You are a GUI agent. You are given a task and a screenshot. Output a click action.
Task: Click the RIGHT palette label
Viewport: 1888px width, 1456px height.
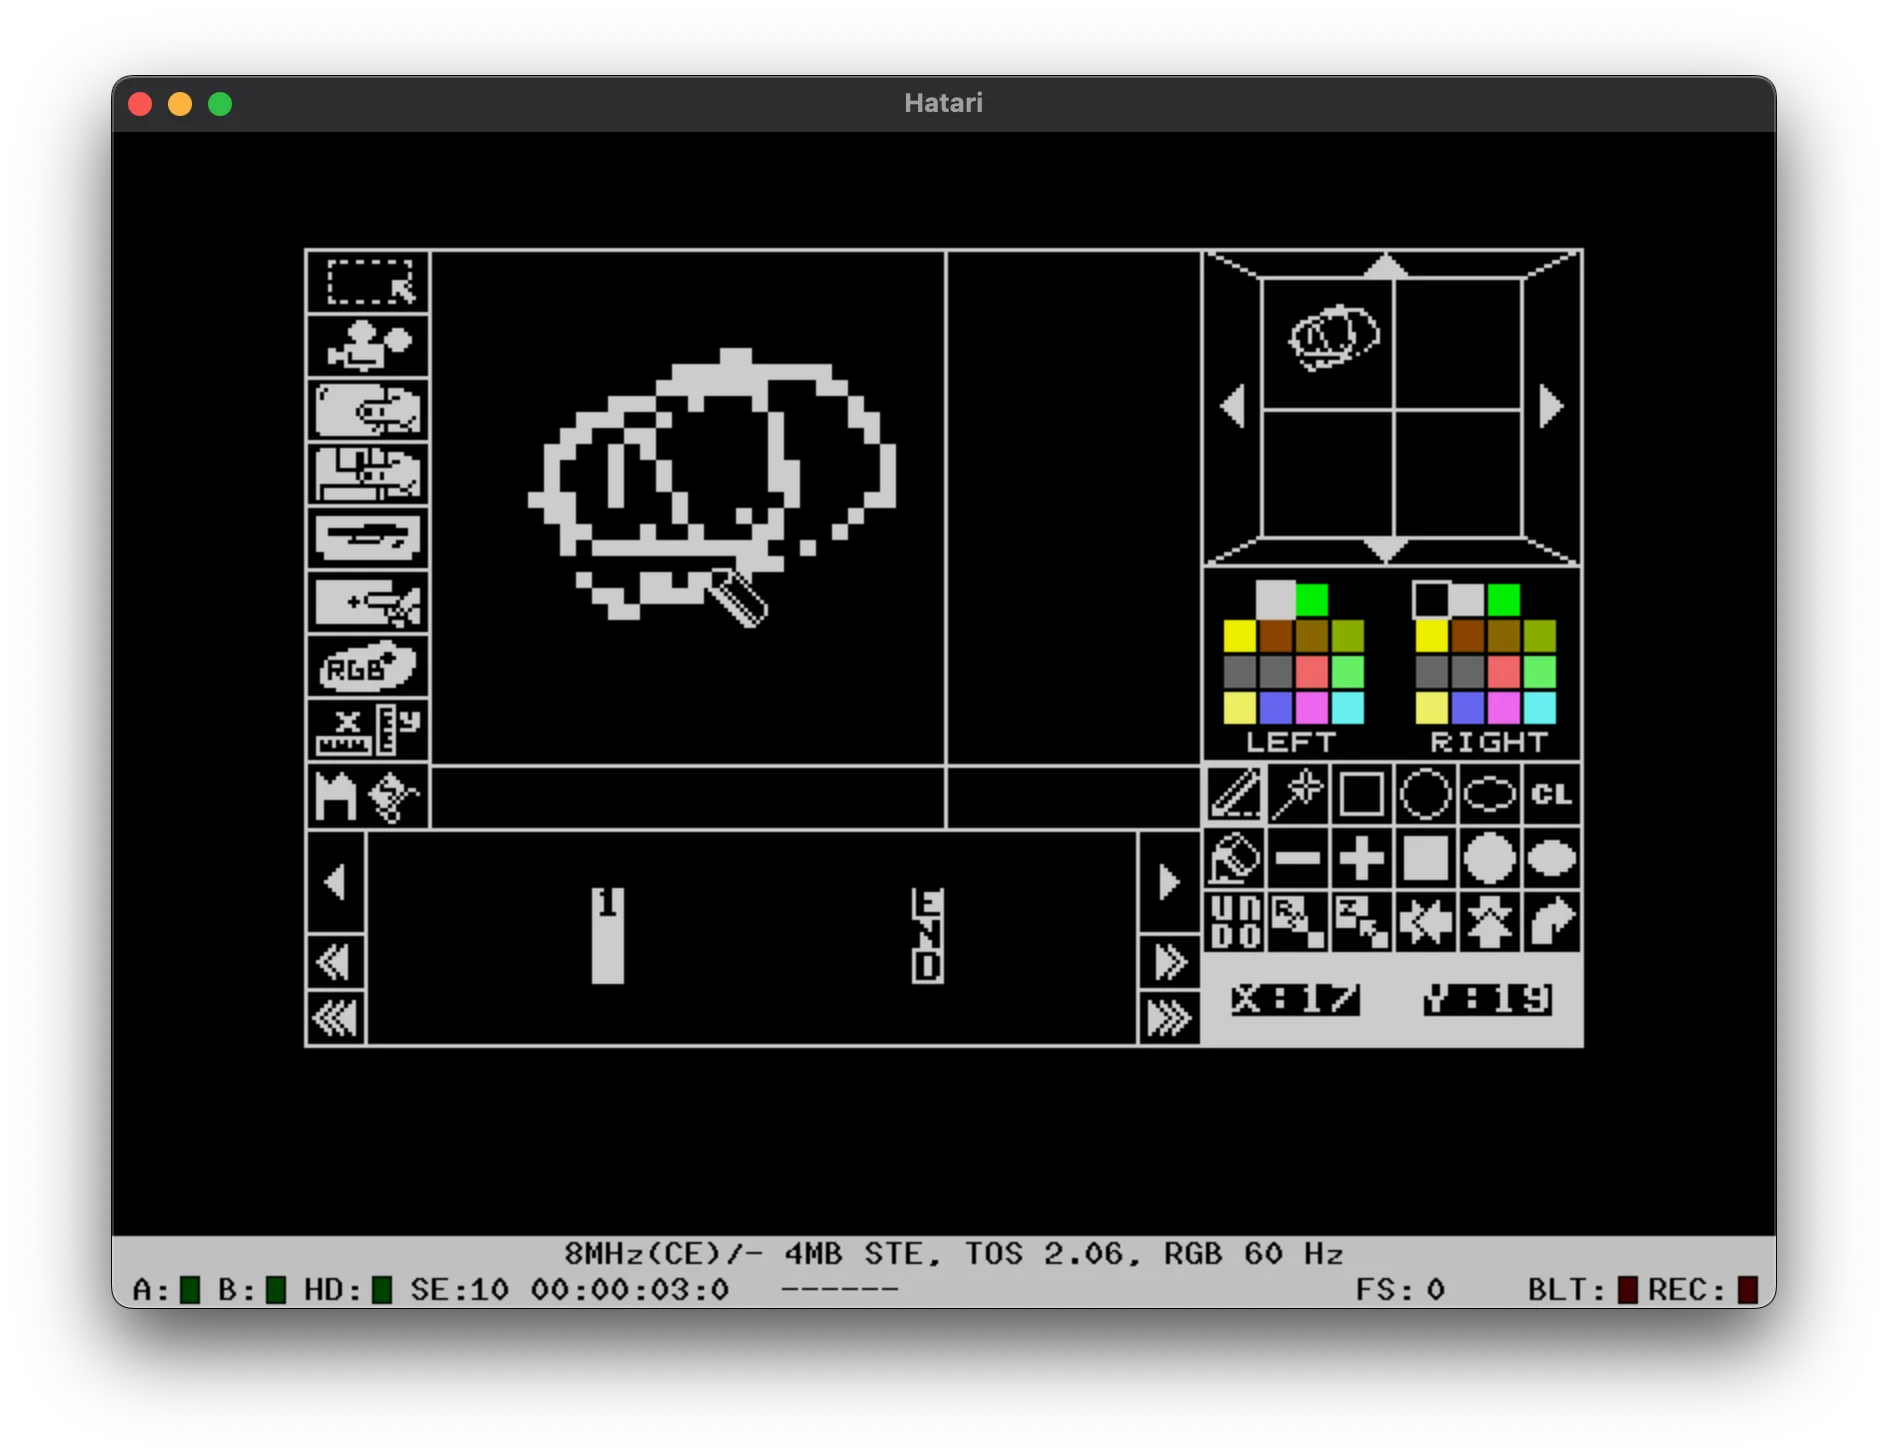[x=1489, y=742]
